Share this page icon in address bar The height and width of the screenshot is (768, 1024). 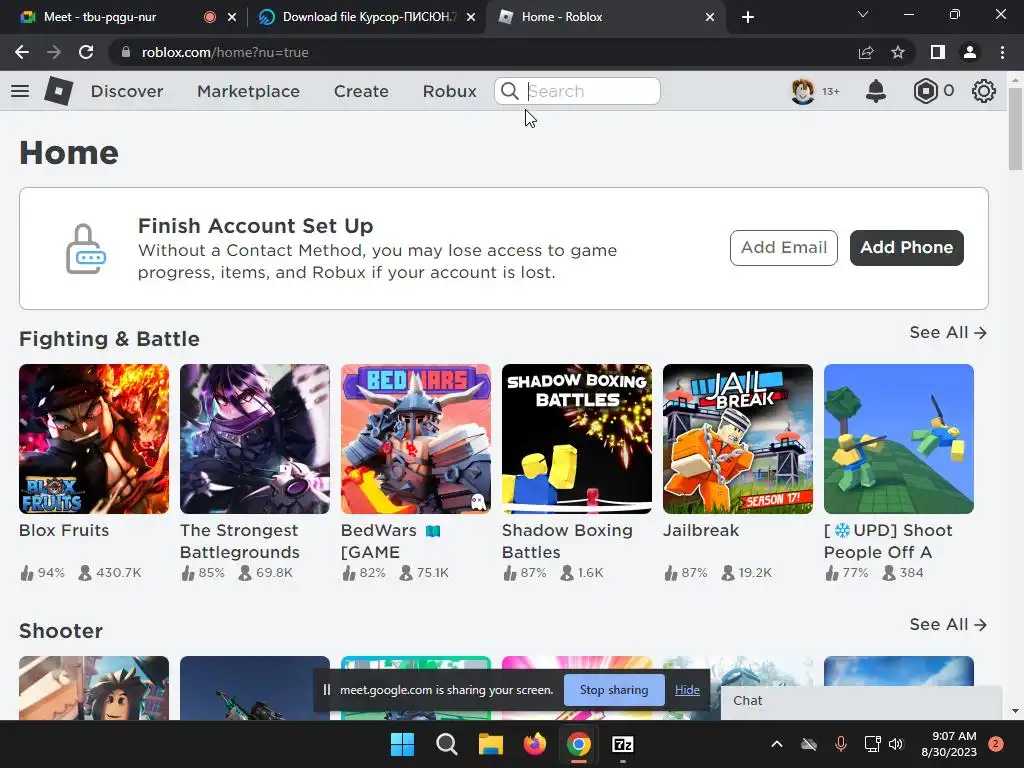pyautogui.click(x=866, y=52)
